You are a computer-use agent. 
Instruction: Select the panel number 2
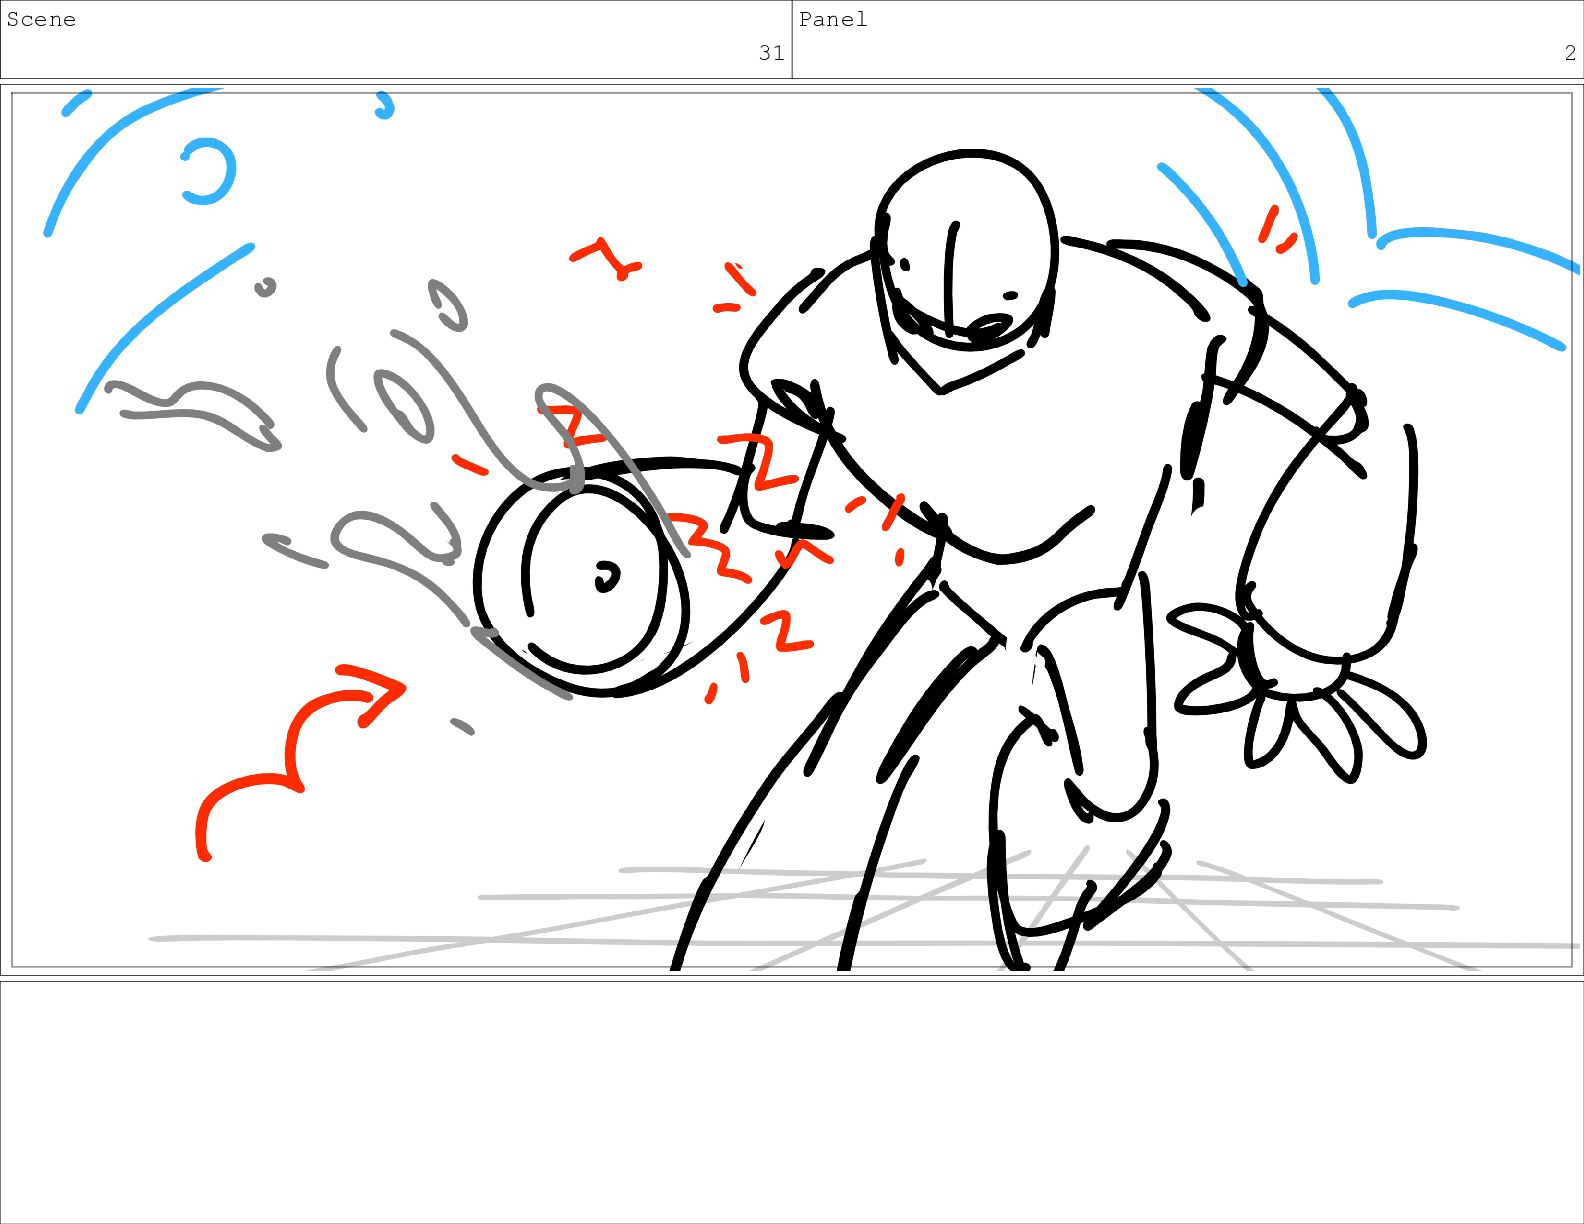pyautogui.click(x=1570, y=53)
